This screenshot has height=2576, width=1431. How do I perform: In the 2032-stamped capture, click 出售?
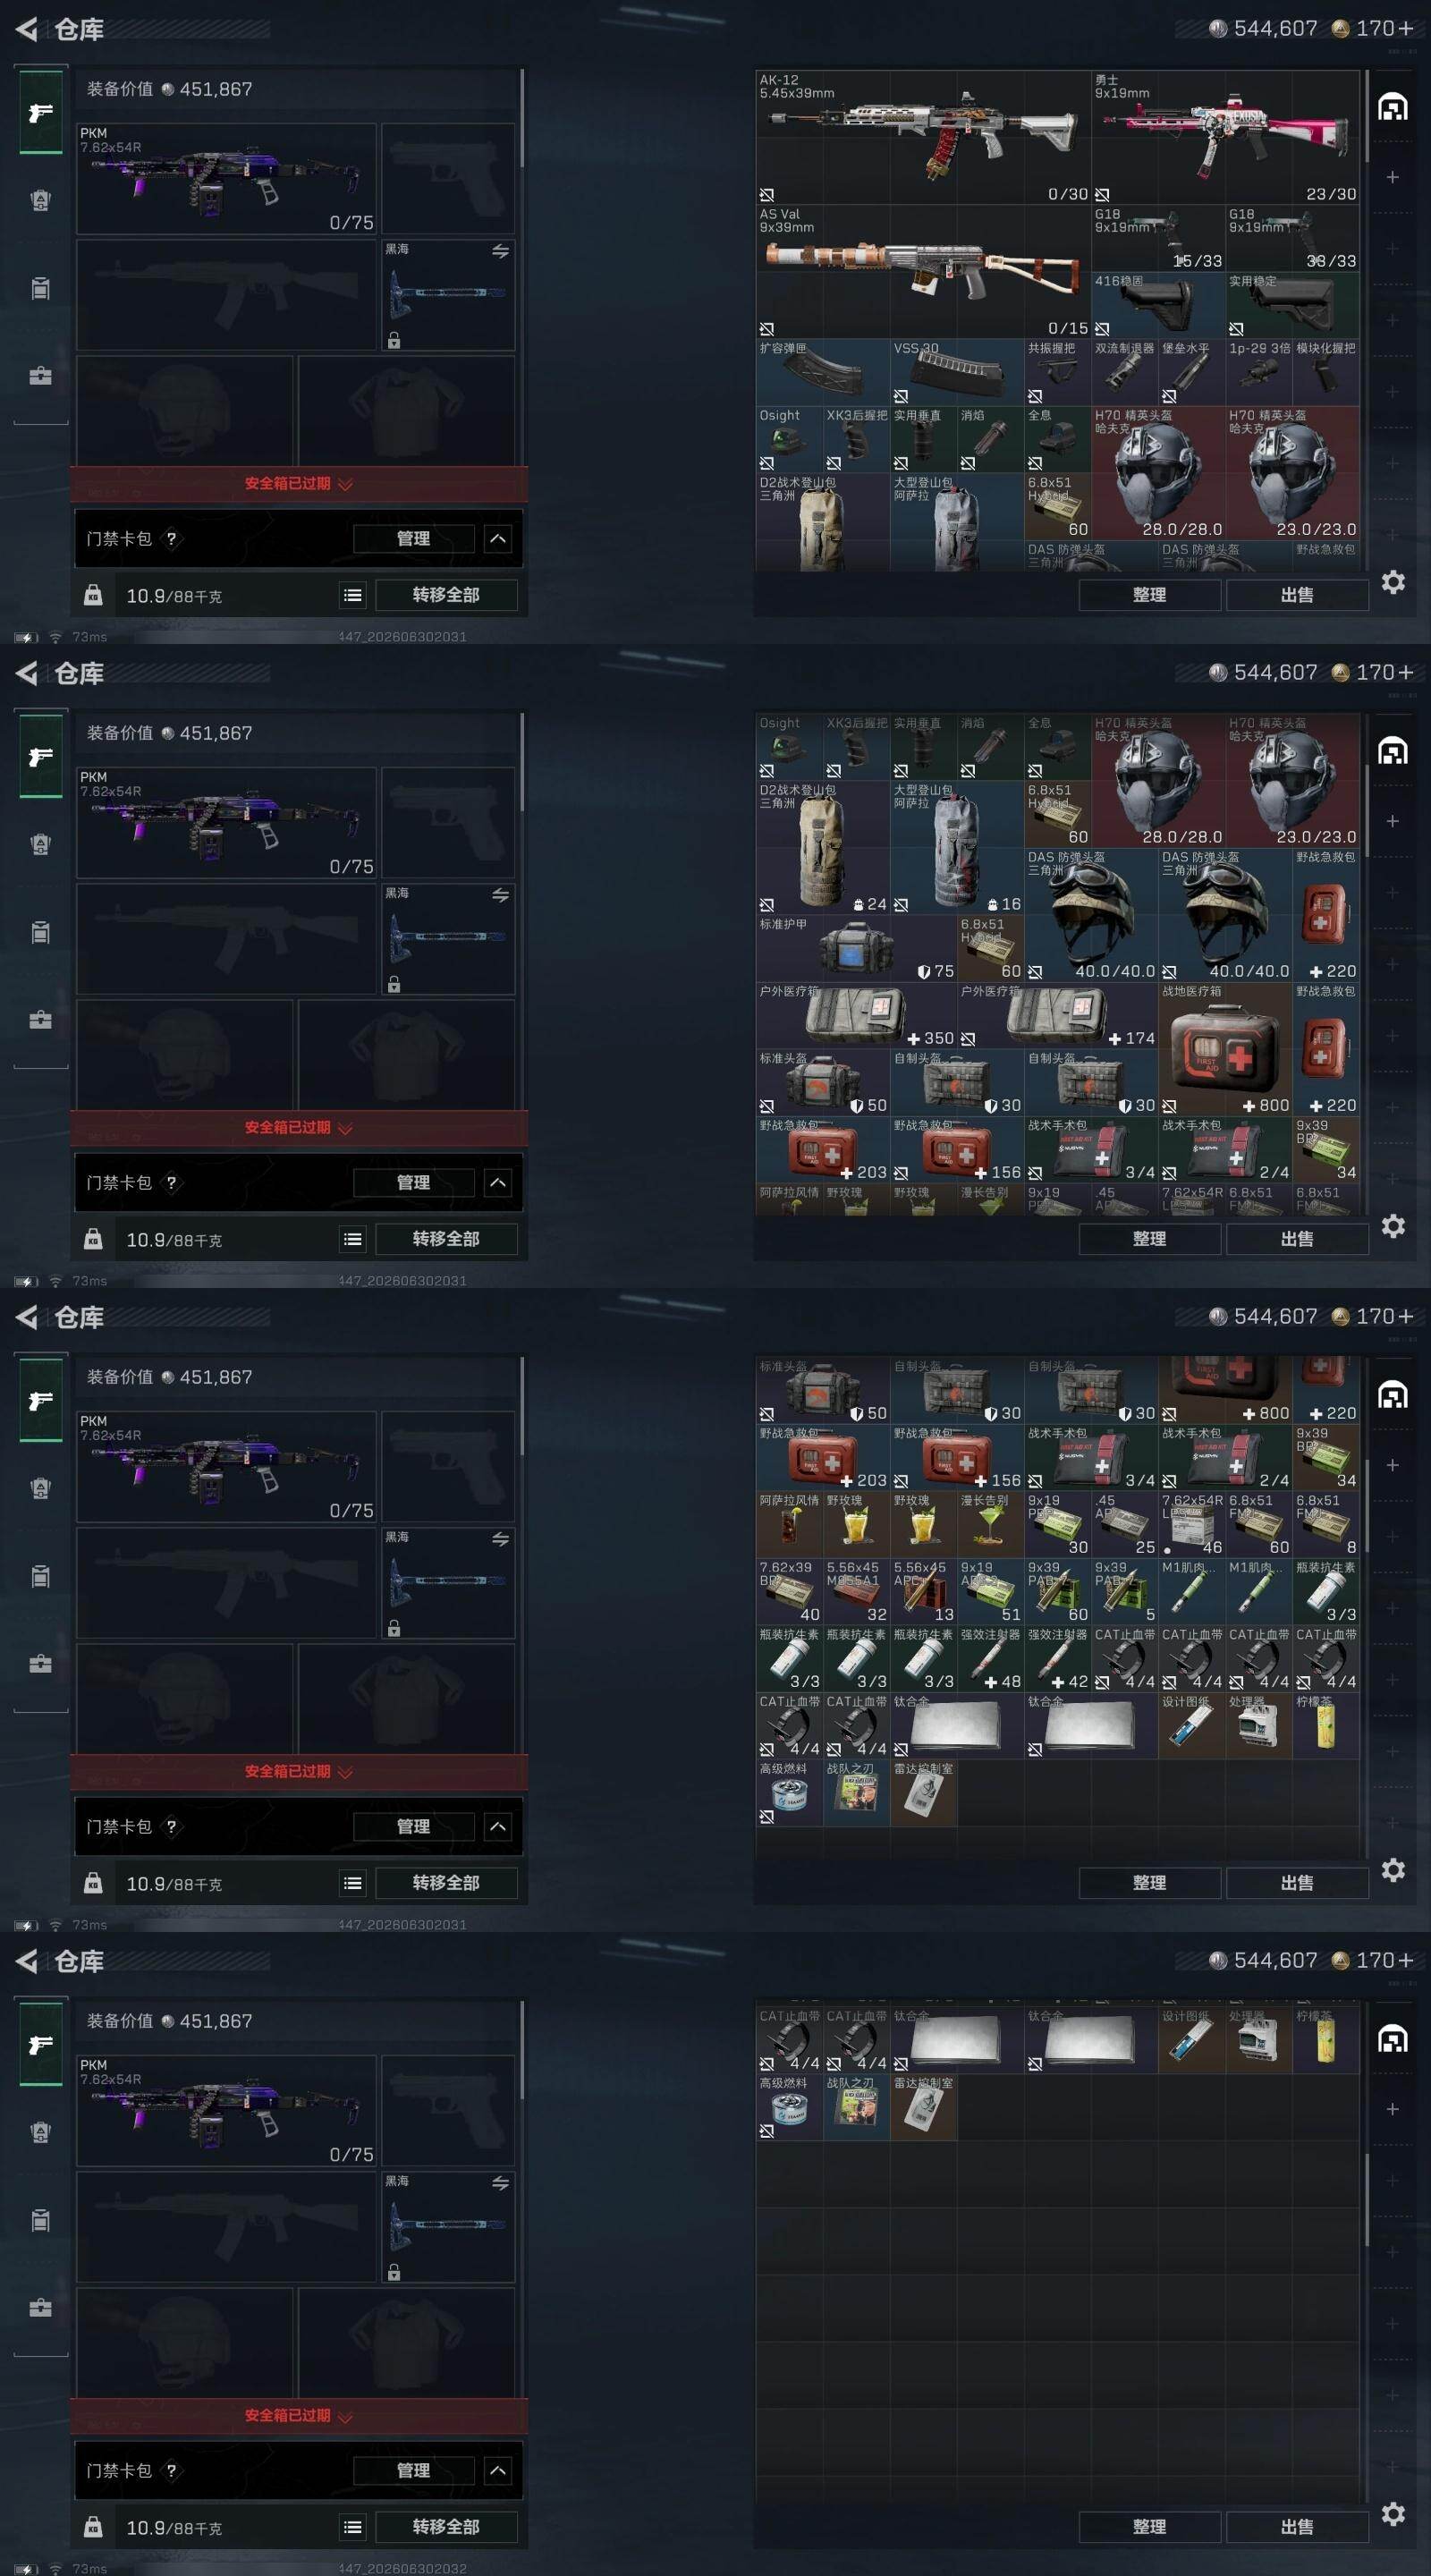point(1297,2526)
